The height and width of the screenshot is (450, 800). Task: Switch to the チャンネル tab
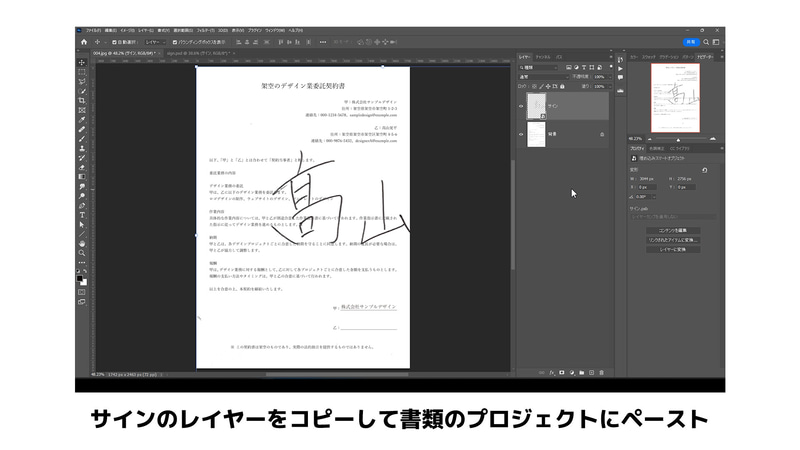click(x=543, y=57)
